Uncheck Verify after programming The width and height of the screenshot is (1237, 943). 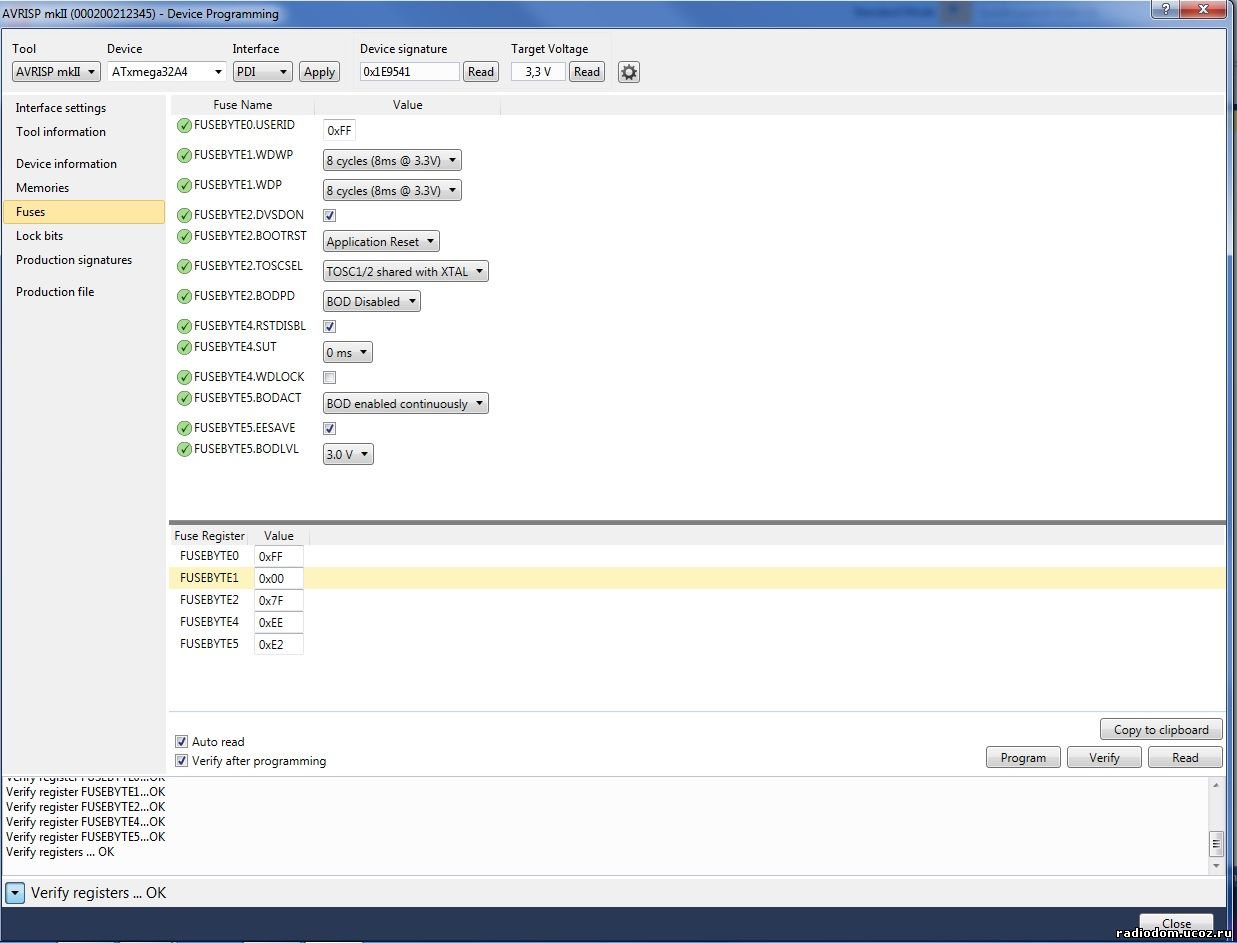[182, 761]
